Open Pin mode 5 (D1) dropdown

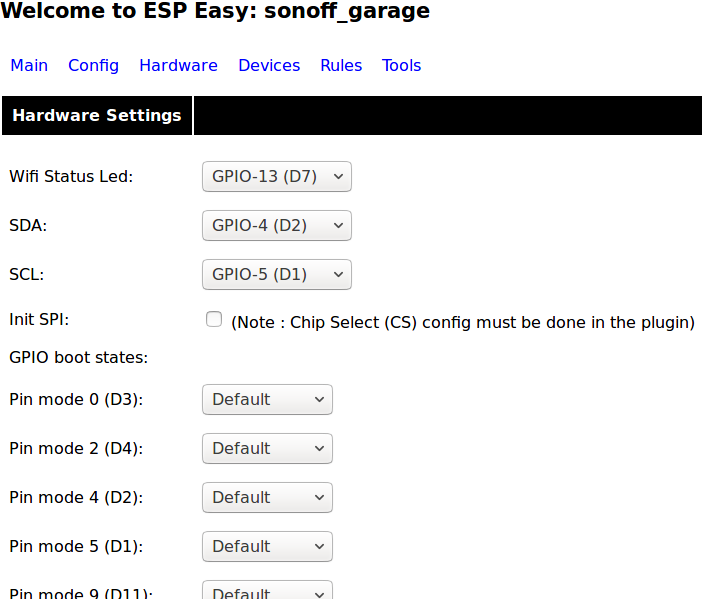coord(267,547)
